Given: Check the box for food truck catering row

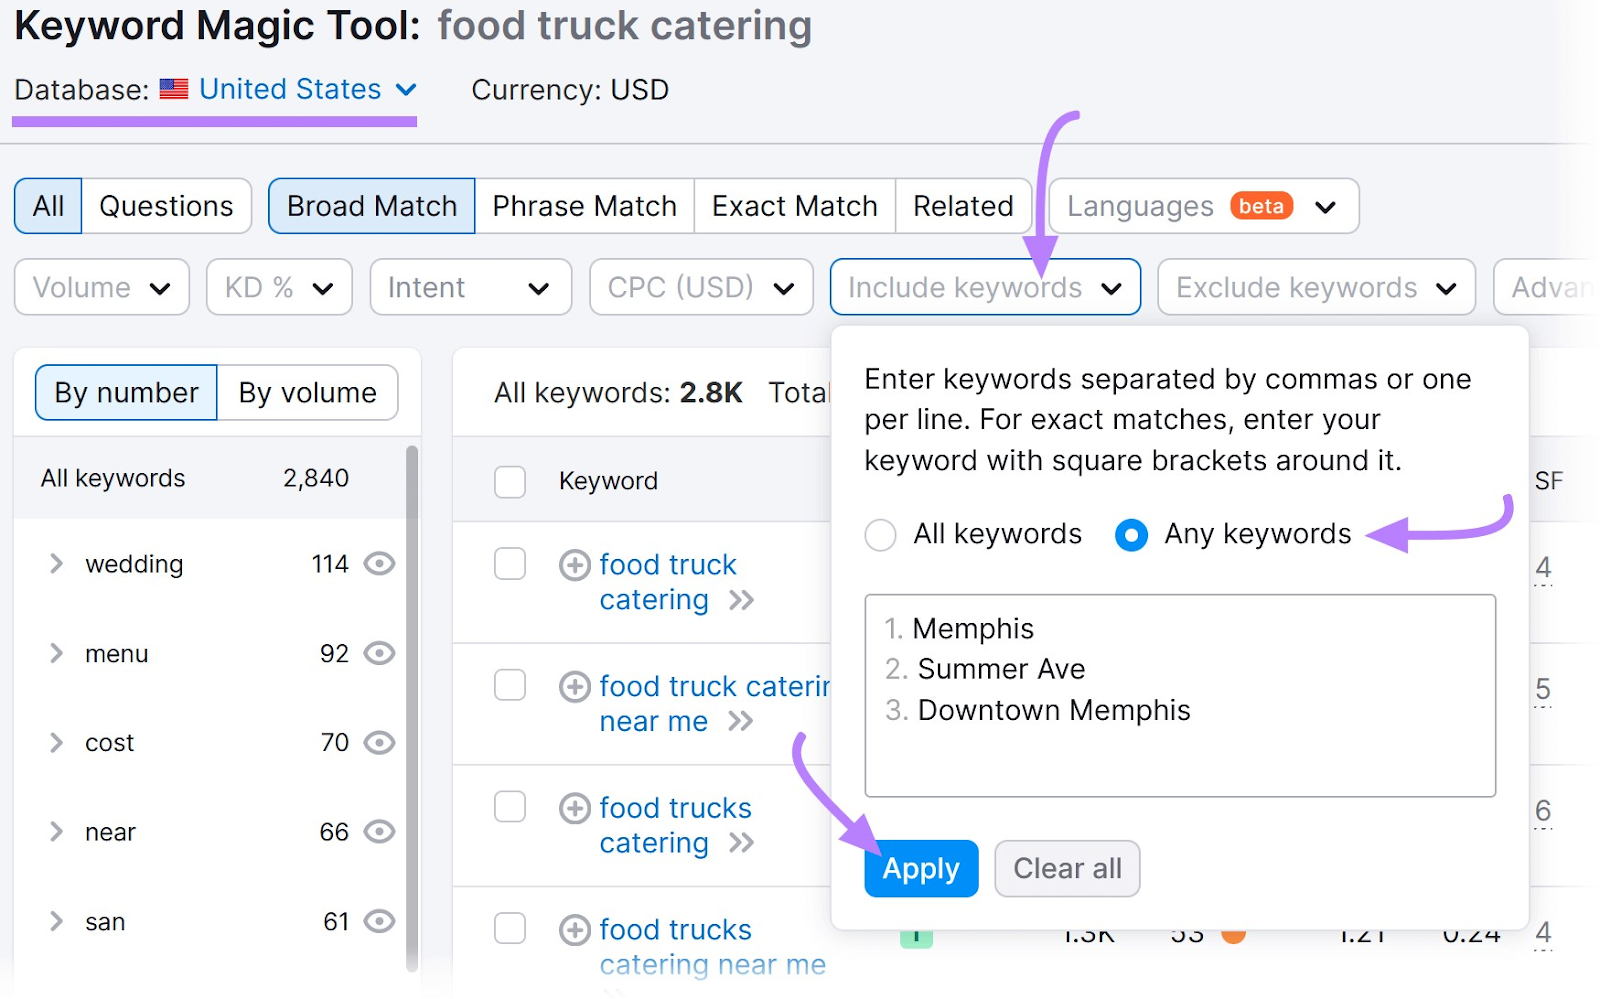Looking at the screenshot, I should pyautogui.click(x=510, y=564).
